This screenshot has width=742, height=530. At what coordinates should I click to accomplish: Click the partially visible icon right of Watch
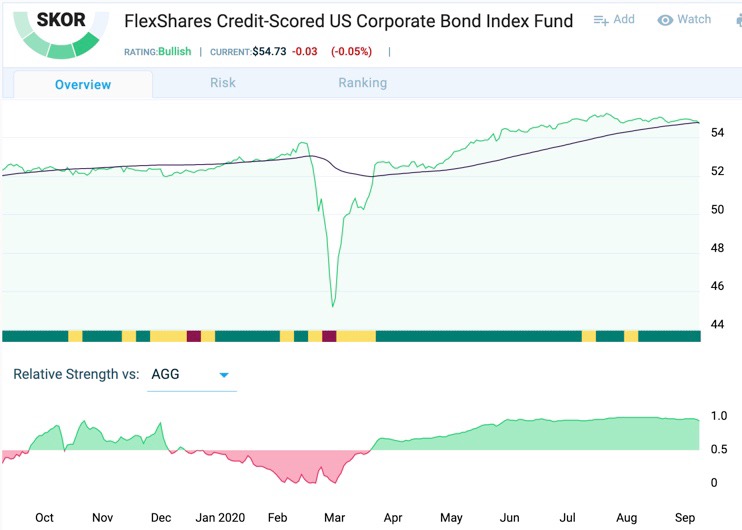737,20
